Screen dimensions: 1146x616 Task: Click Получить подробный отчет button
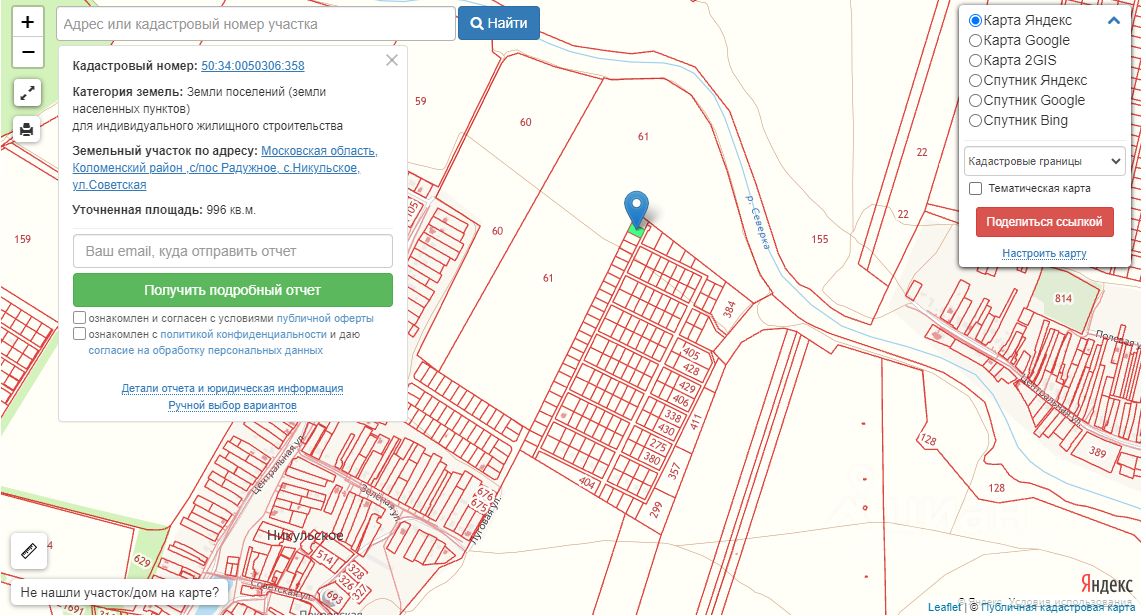pos(232,290)
